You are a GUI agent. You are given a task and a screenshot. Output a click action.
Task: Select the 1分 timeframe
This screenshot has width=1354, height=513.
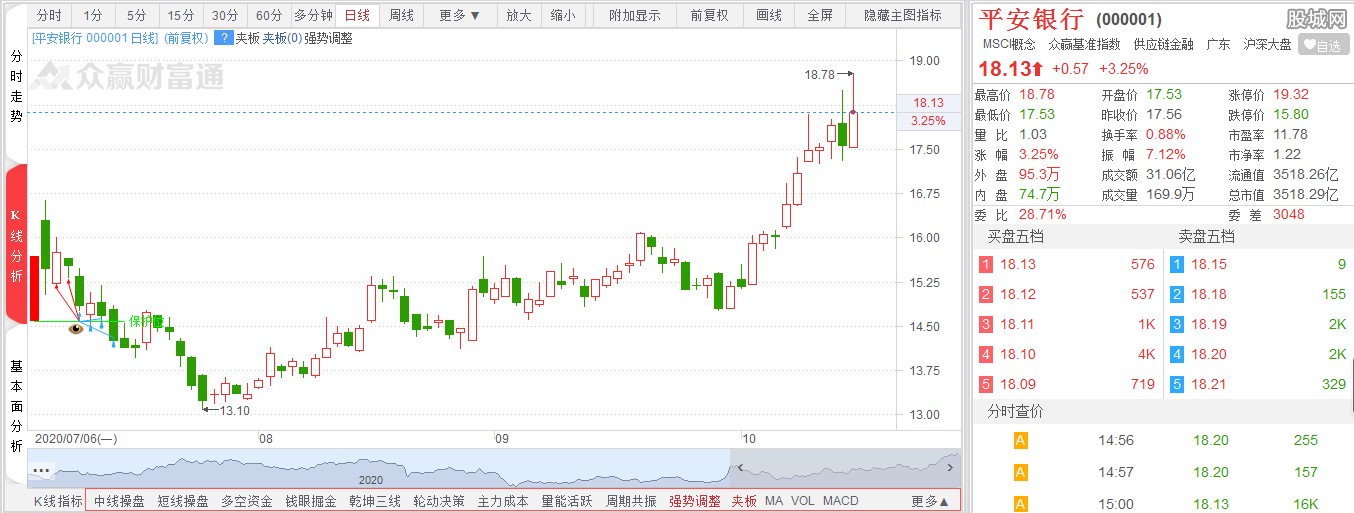[93, 15]
